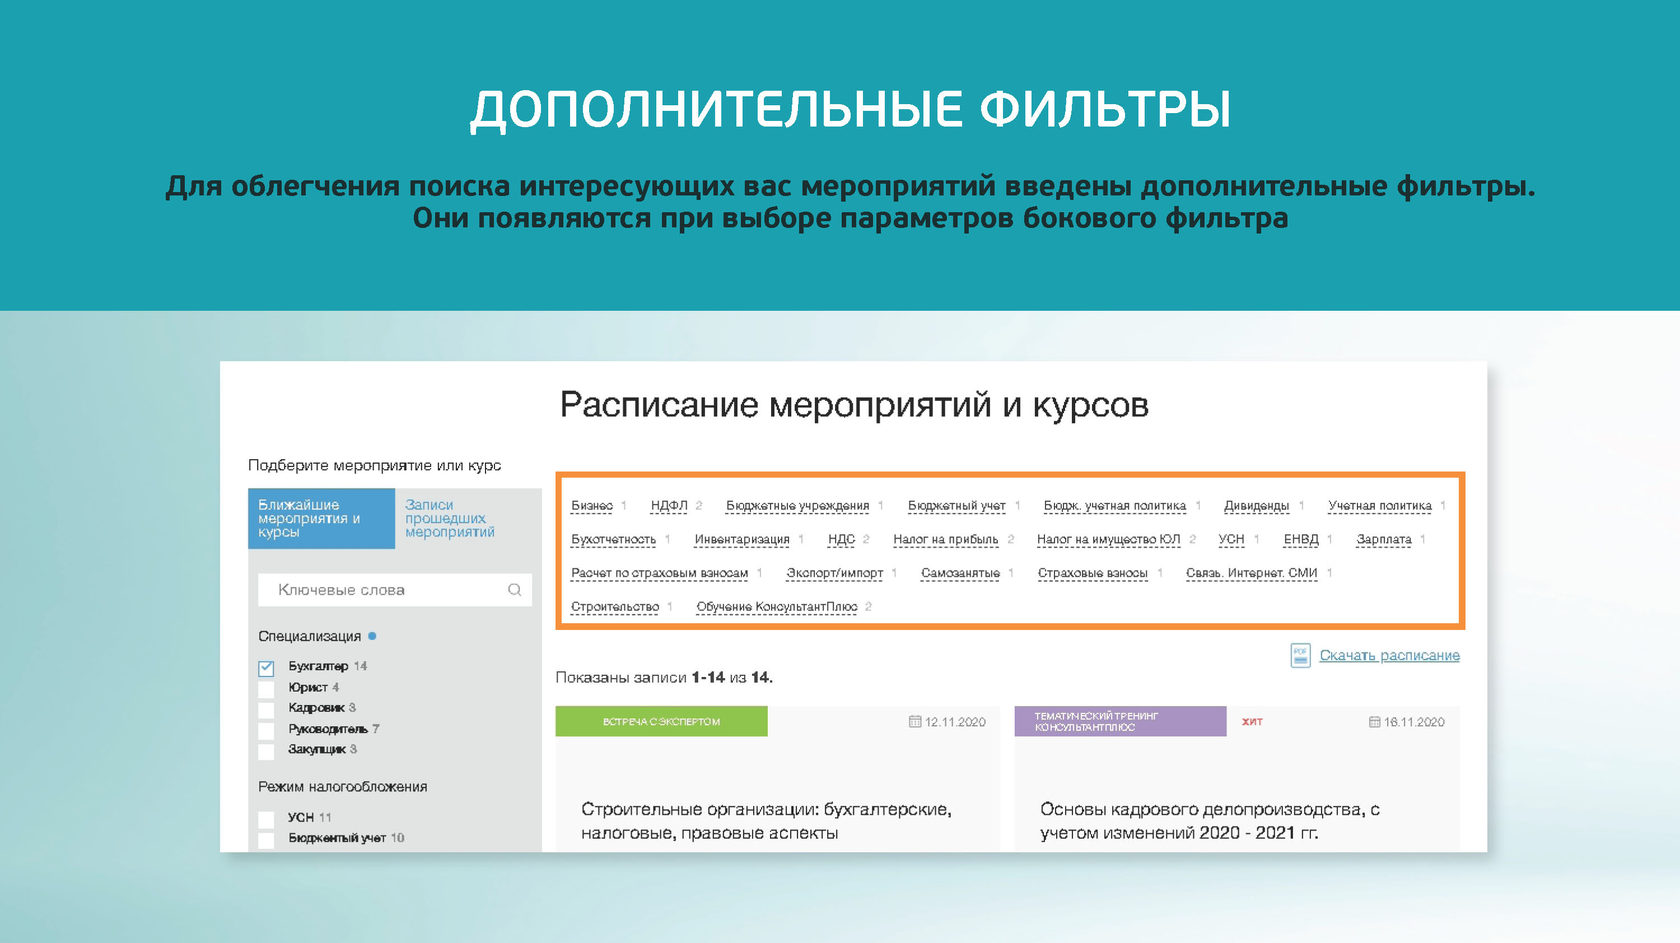Check the Юрист checkbox
The height and width of the screenshot is (943, 1680).
pyautogui.click(x=266, y=689)
